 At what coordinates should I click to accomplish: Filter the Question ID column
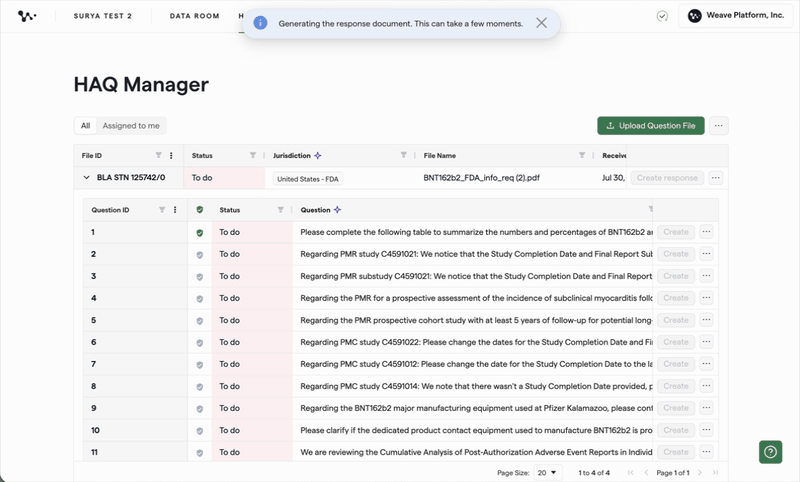[162, 210]
